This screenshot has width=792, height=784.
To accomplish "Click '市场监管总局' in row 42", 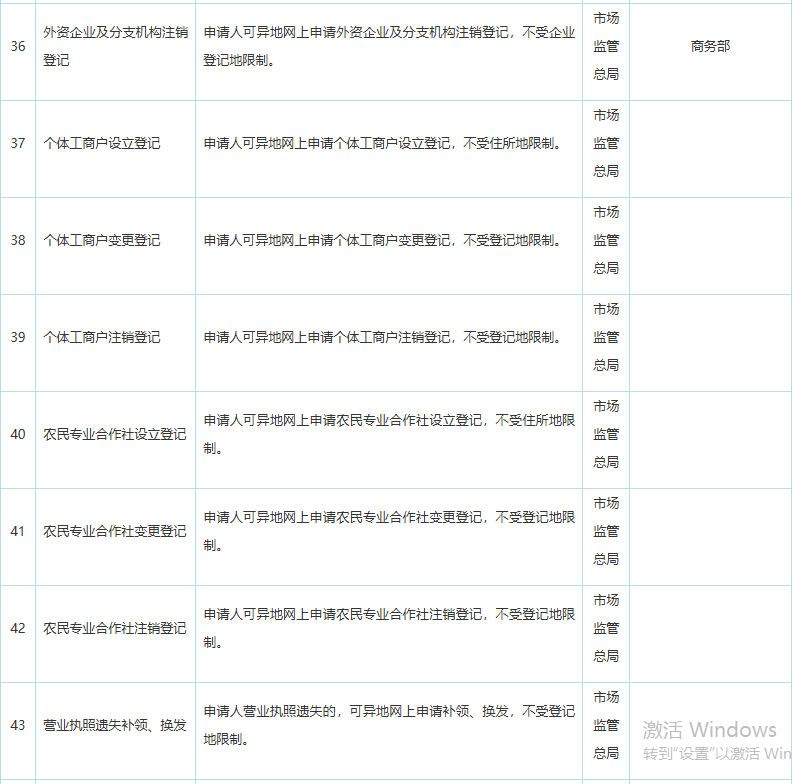I will point(606,628).
